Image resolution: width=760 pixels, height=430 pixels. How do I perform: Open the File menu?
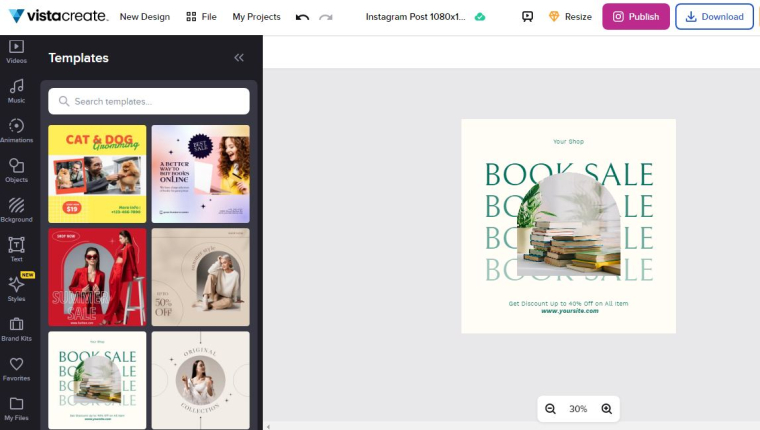201,17
